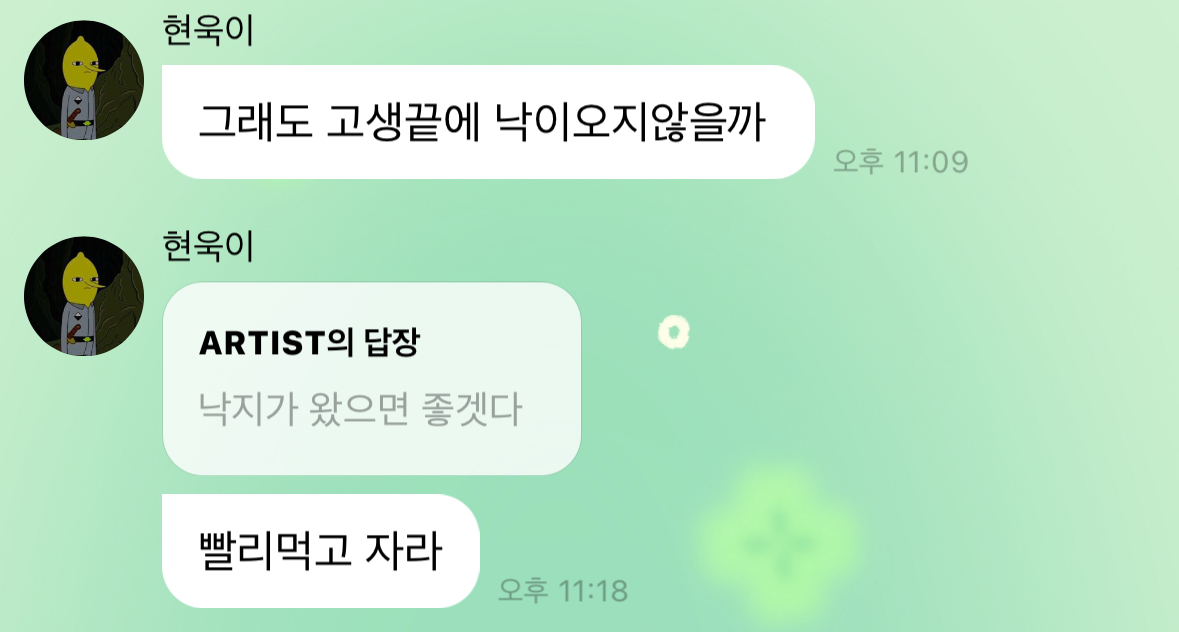Tap the blurred green clover shape
The height and width of the screenshot is (632, 1179).
(x=779, y=543)
